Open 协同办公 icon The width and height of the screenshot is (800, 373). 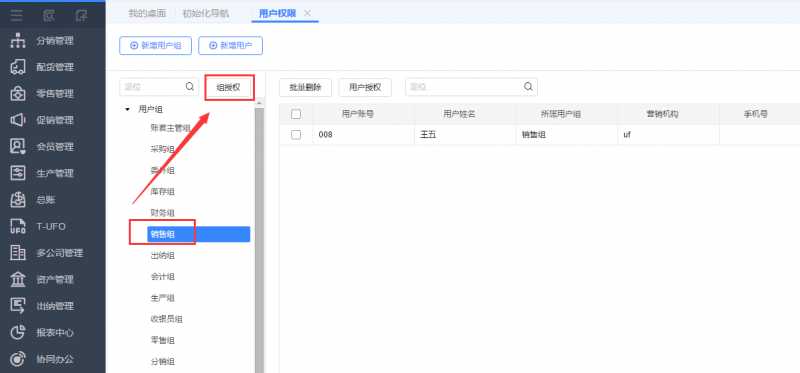click(x=18, y=359)
